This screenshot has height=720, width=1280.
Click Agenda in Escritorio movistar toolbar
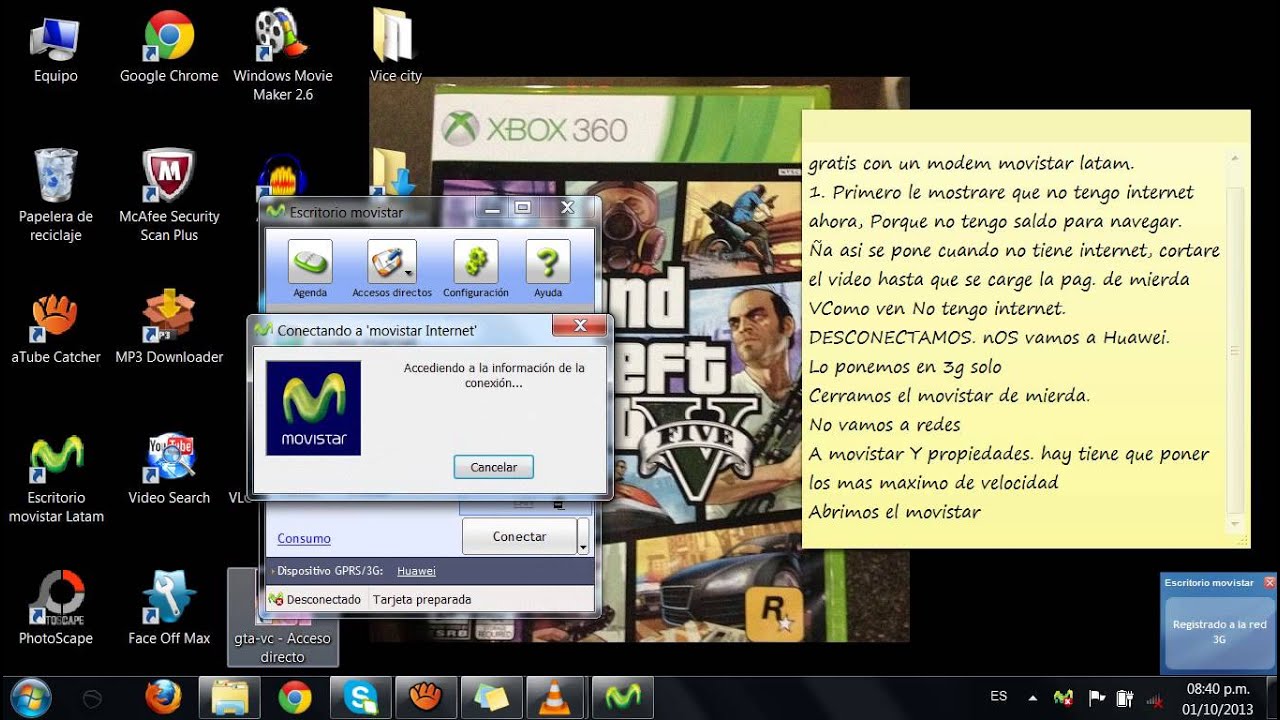(310, 270)
